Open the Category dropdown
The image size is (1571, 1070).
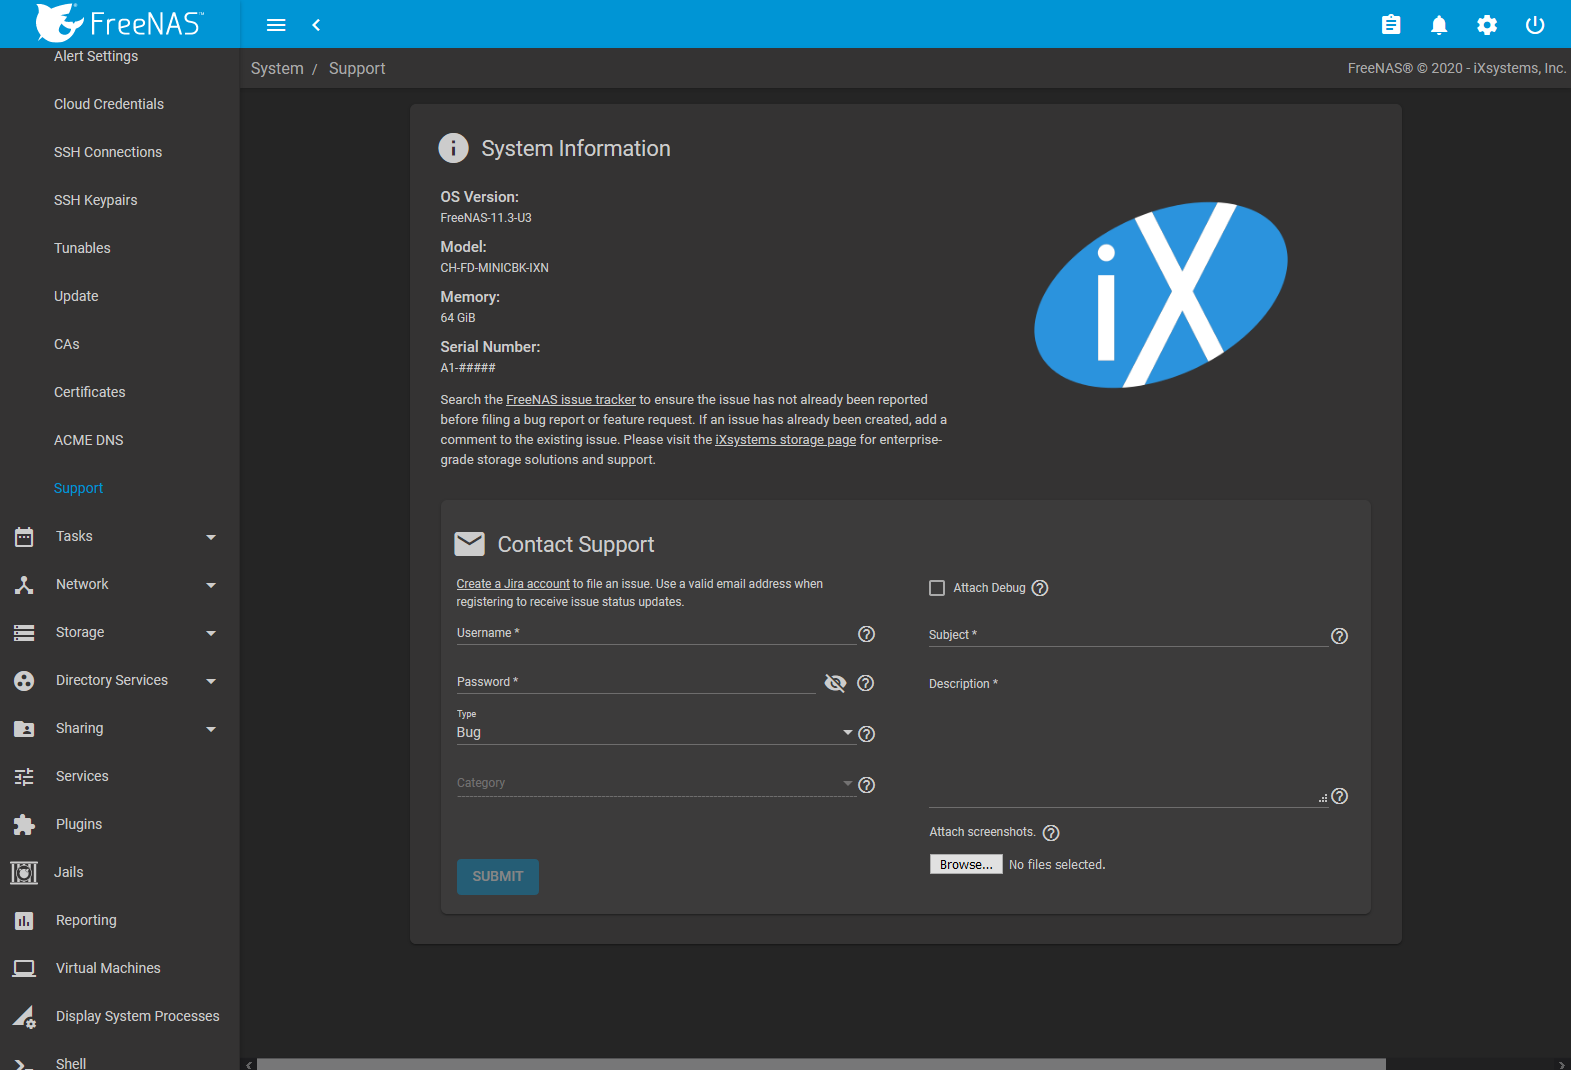tap(656, 783)
